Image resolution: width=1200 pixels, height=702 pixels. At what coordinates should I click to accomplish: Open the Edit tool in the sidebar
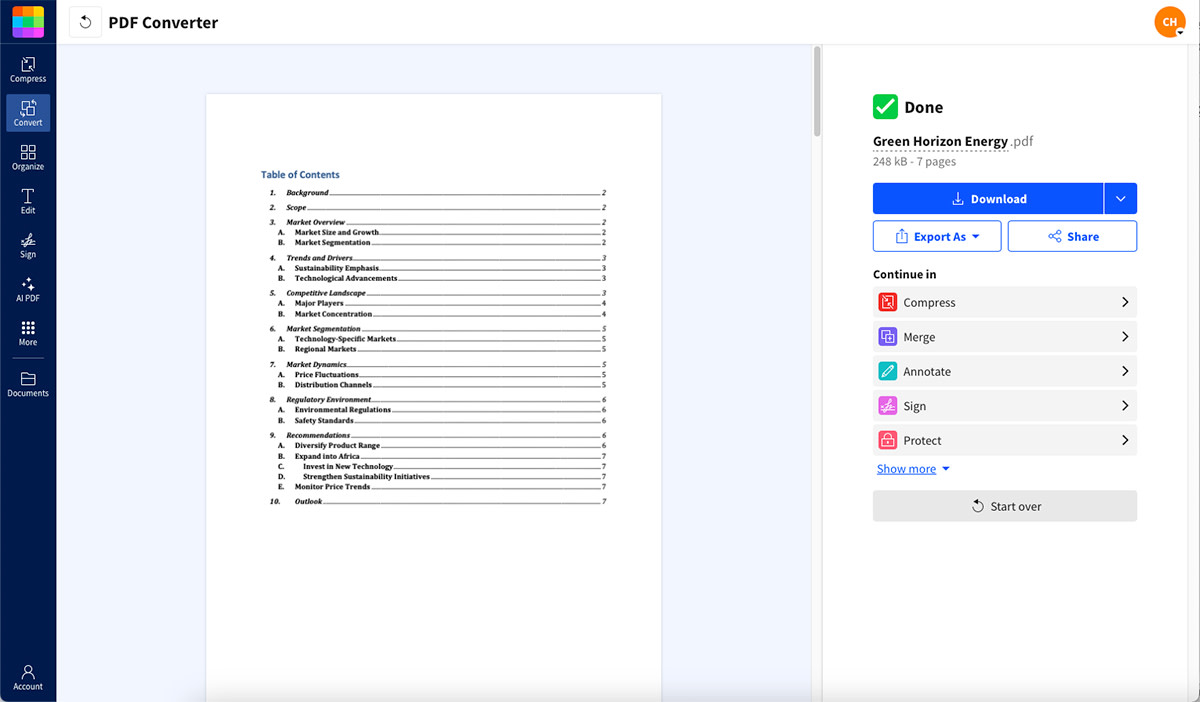28,200
